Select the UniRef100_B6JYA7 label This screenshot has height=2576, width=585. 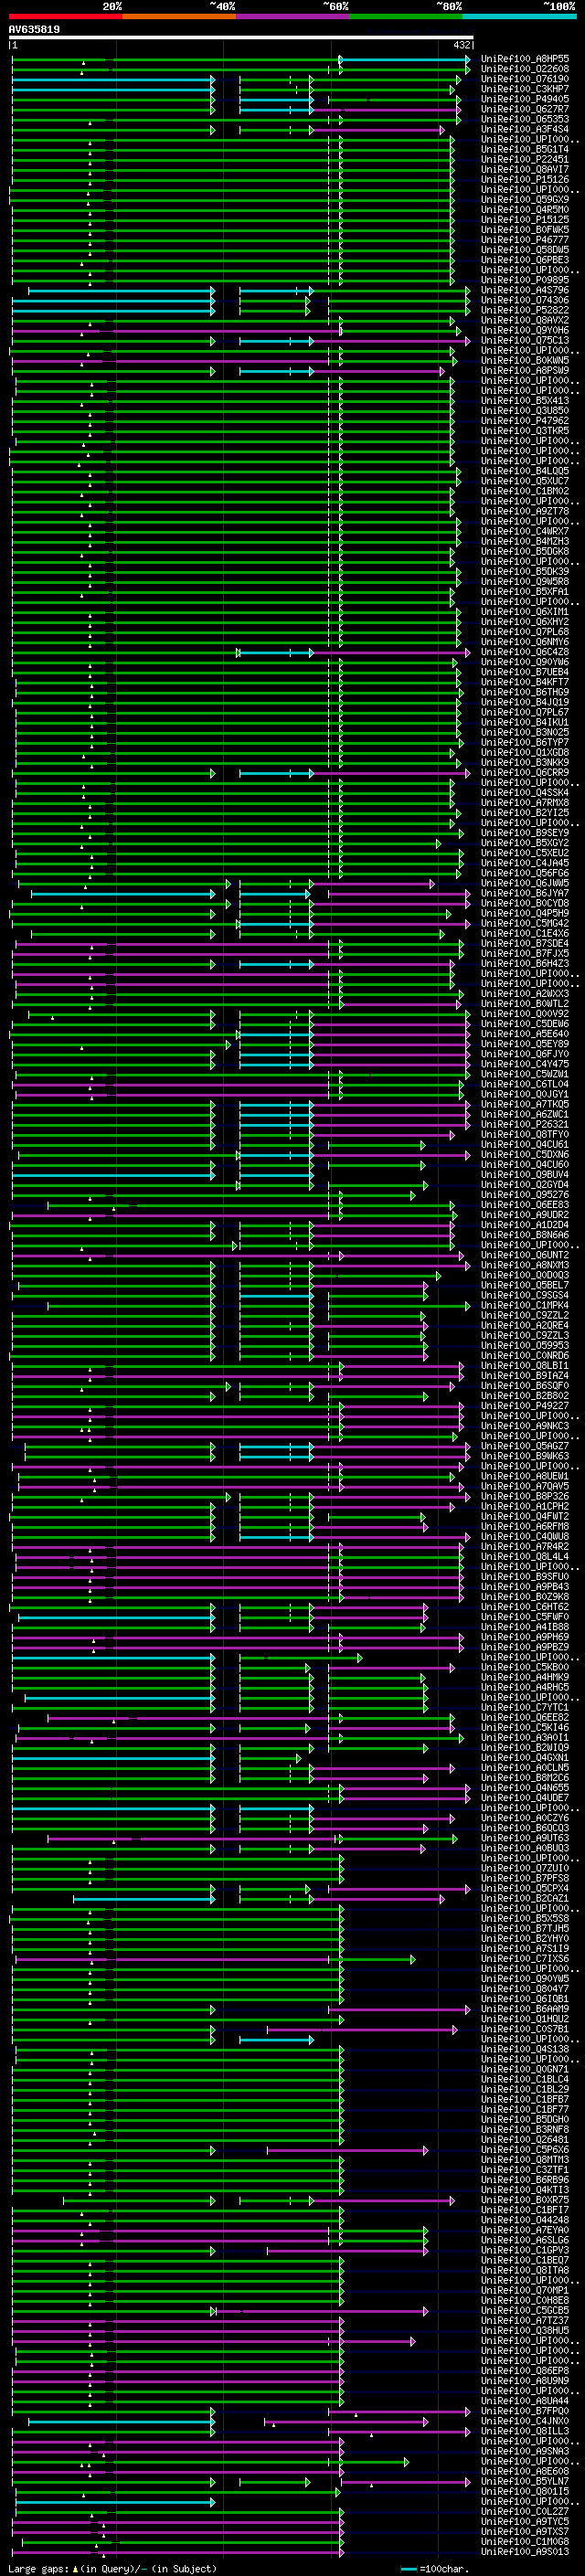point(525,893)
